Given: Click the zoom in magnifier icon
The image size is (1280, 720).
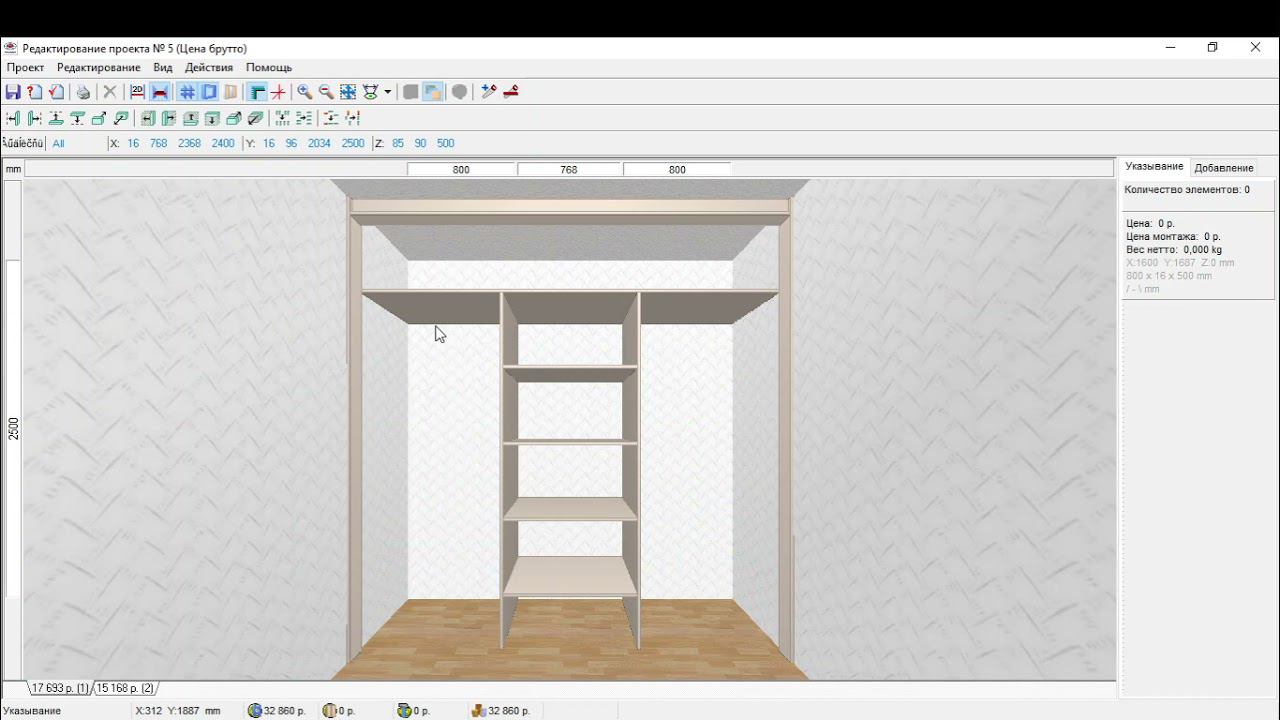Looking at the screenshot, I should 305,92.
